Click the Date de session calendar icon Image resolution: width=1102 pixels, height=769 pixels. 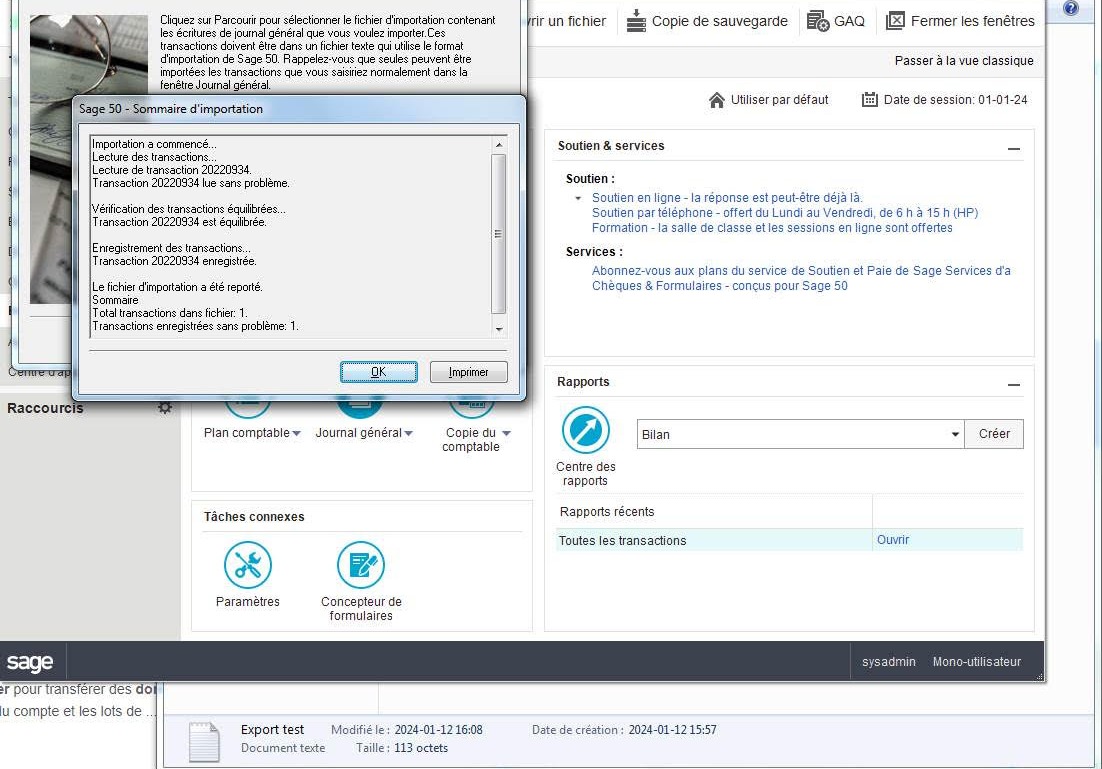[869, 100]
